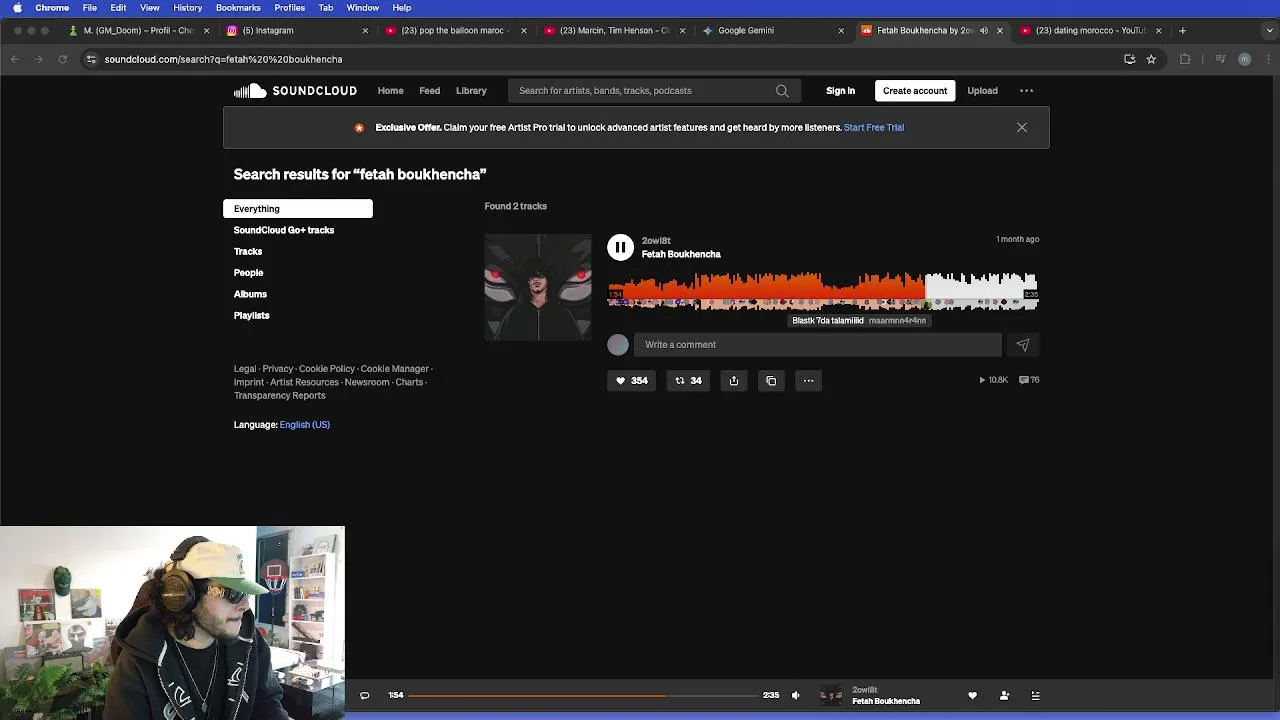Image resolution: width=1280 pixels, height=720 pixels.
Task: Close the Google Gemini tab
Action: point(840,31)
